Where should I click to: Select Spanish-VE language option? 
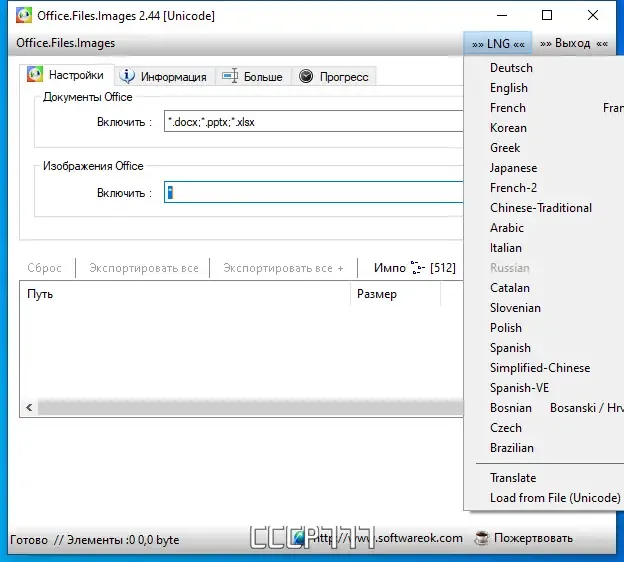[519, 388]
